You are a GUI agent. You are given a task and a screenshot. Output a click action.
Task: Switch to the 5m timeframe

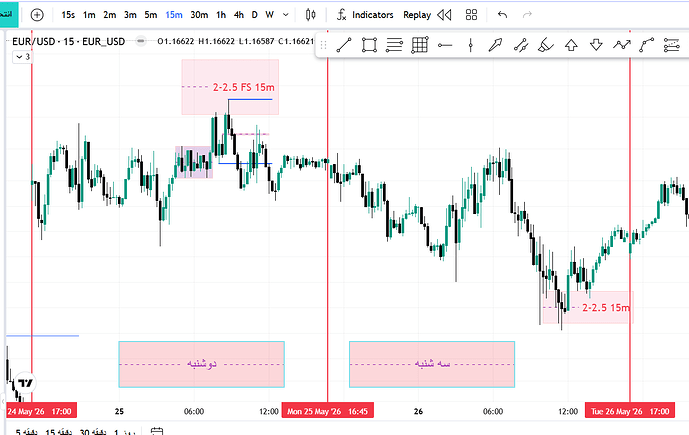click(151, 15)
